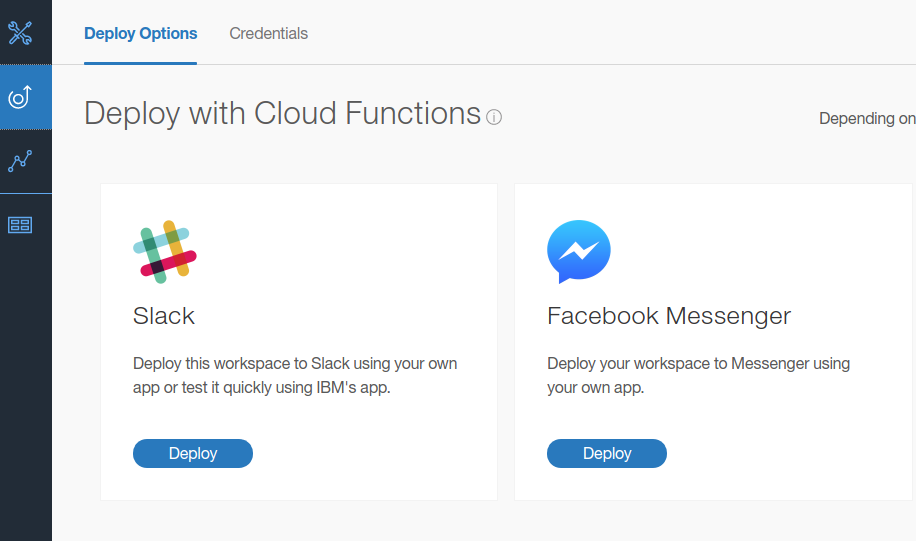The height and width of the screenshot is (541, 916).
Task: Open the Build tools wrench icon in sidebar
Action: 20,33
